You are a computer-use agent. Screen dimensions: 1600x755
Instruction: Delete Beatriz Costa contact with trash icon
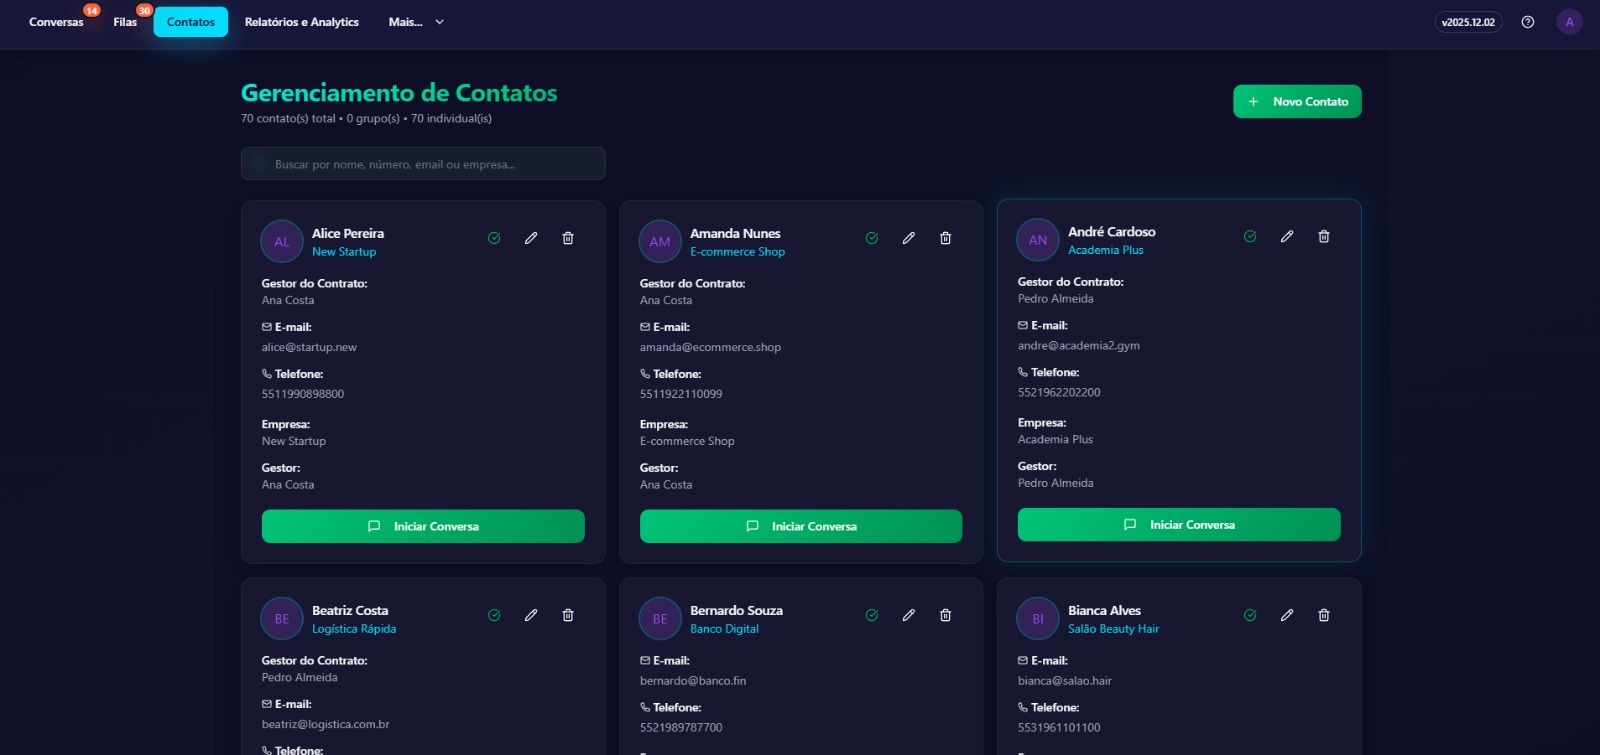click(568, 615)
